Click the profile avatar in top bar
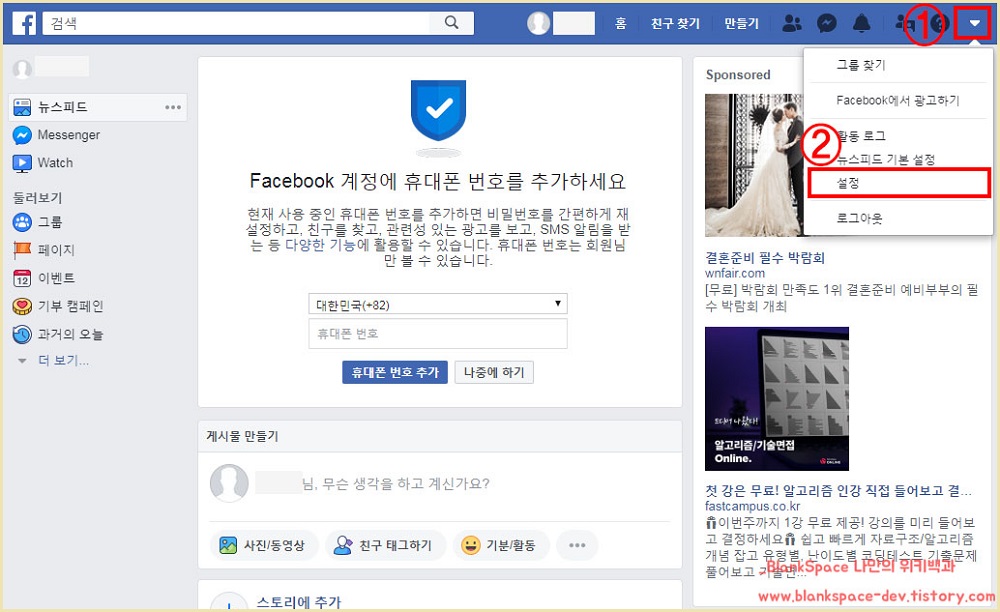 [538, 24]
